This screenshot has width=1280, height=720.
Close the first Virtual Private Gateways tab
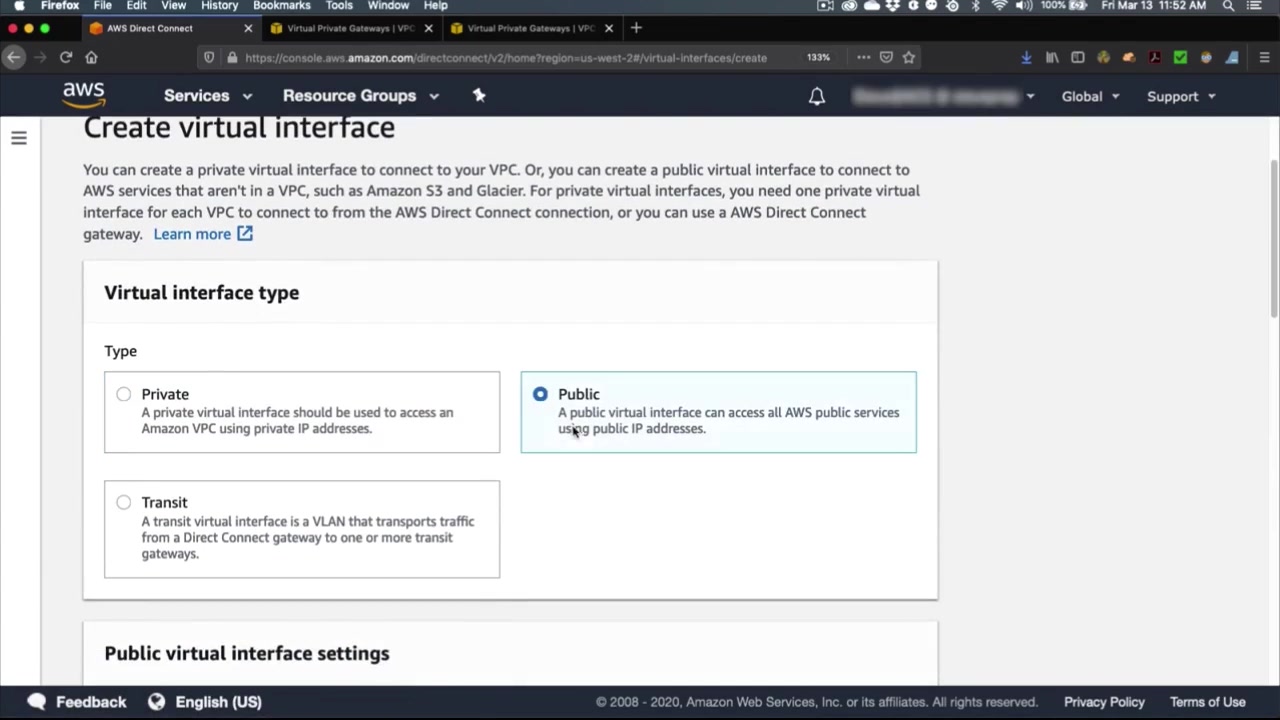coord(428,28)
